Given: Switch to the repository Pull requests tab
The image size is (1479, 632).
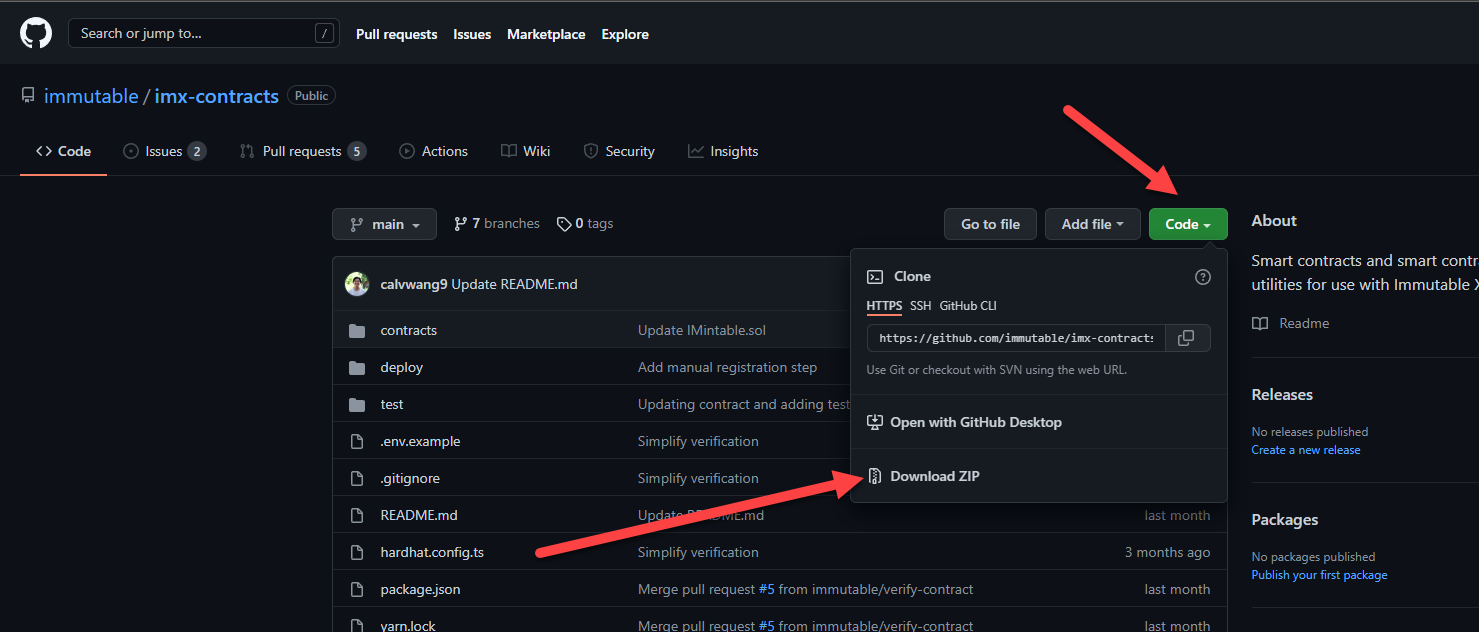Looking at the screenshot, I should (x=302, y=151).
